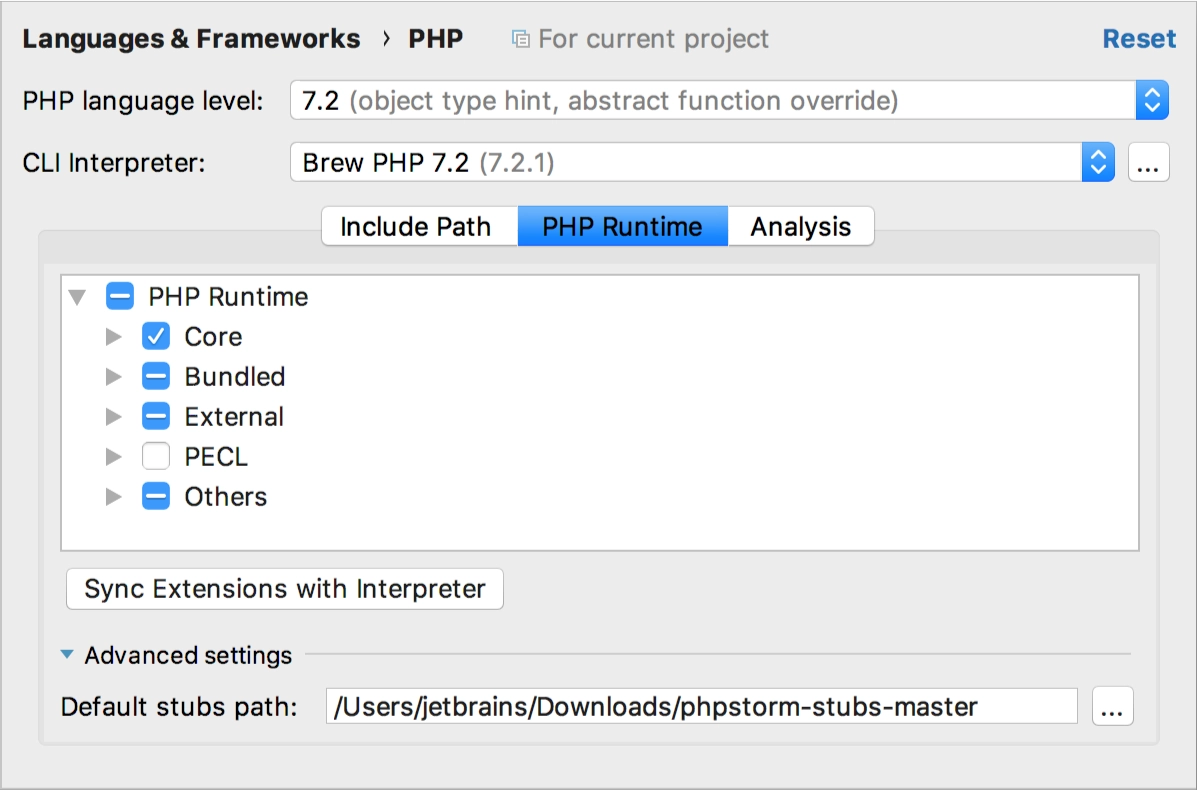
Task: Select the Others tree label
Action: coord(226,496)
